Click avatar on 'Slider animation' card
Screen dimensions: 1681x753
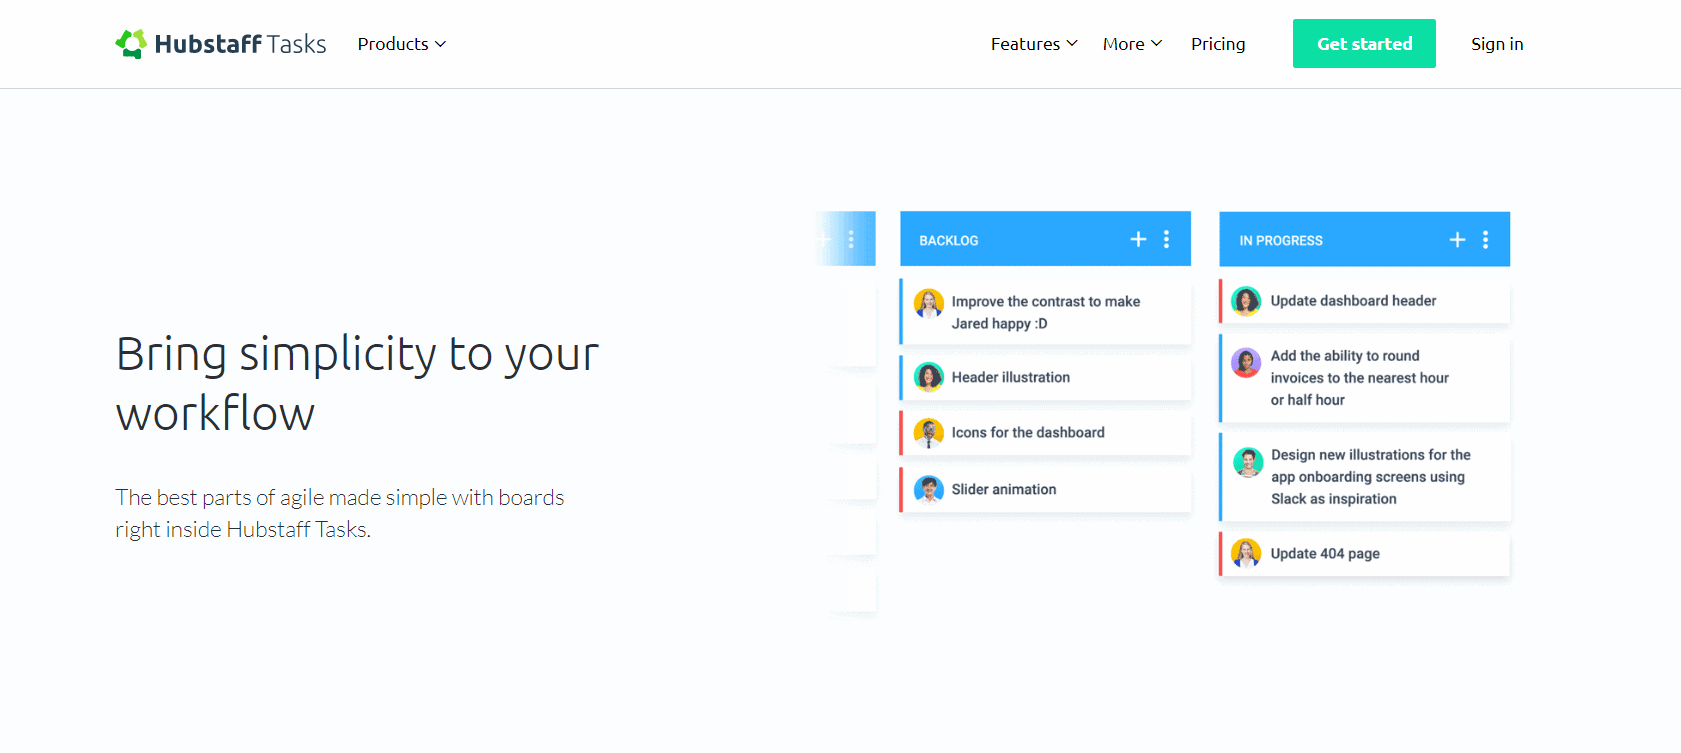click(x=929, y=489)
